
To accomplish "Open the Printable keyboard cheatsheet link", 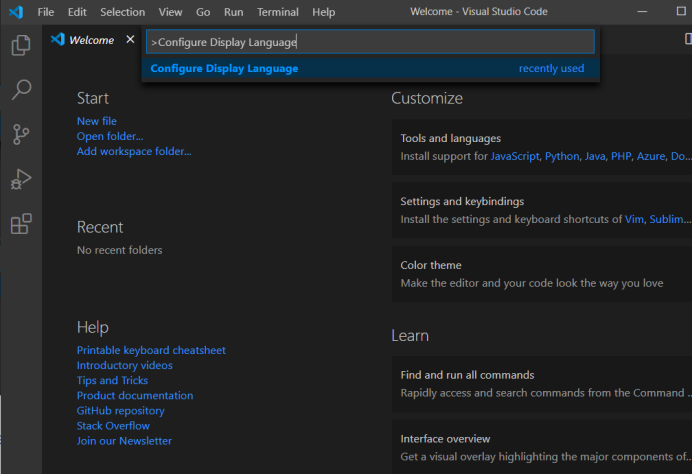I will [151, 350].
